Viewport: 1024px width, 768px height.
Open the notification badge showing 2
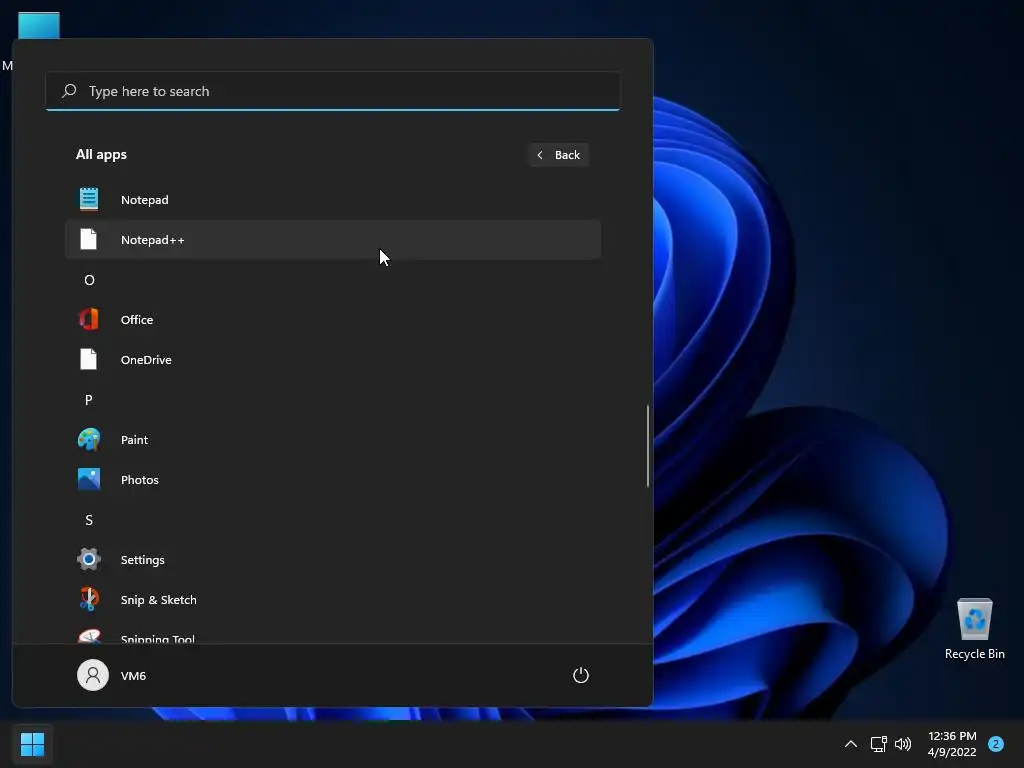996,744
